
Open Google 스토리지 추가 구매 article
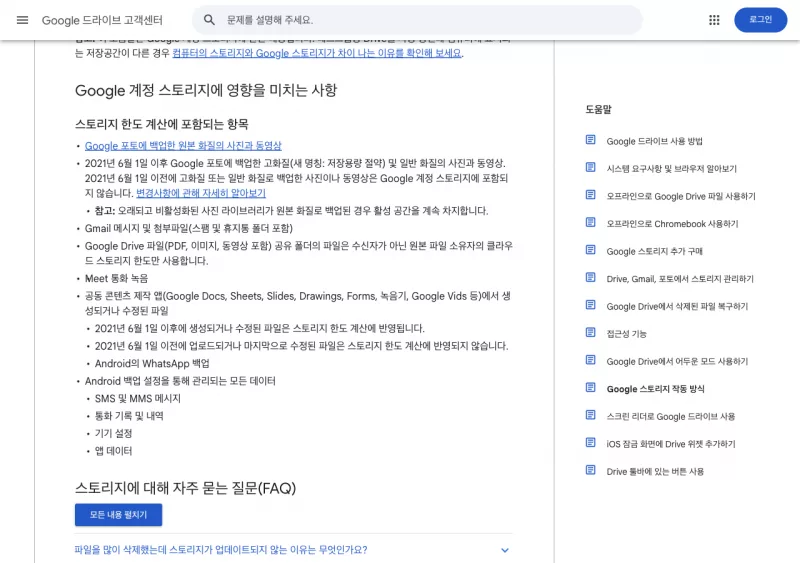tap(655, 252)
